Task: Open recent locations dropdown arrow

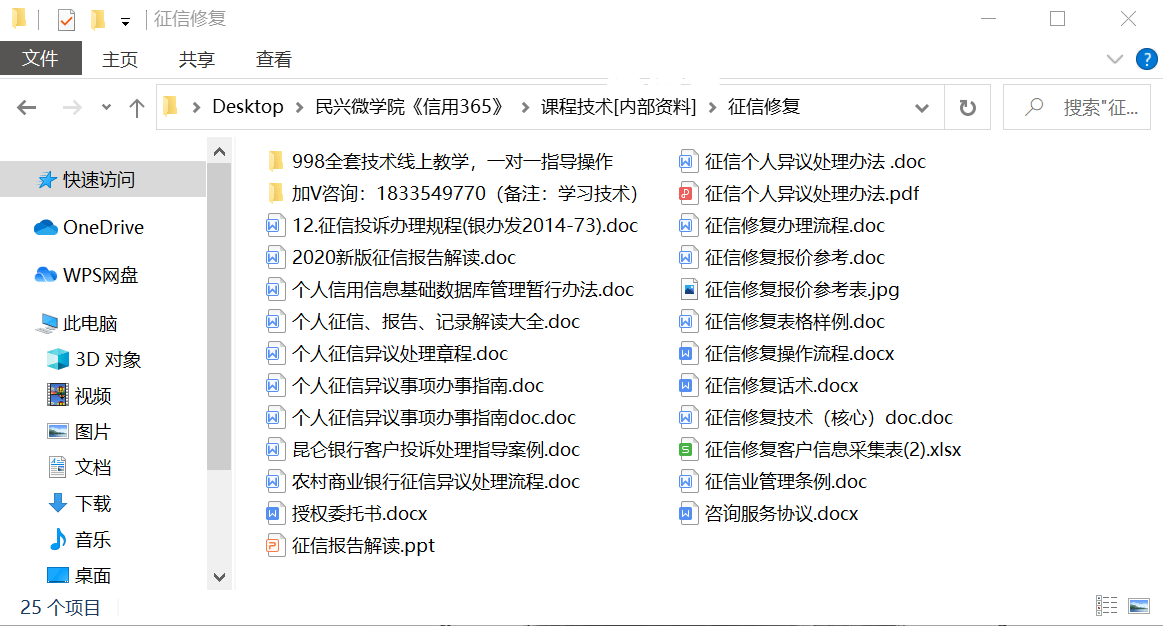Action: coord(106,108)
